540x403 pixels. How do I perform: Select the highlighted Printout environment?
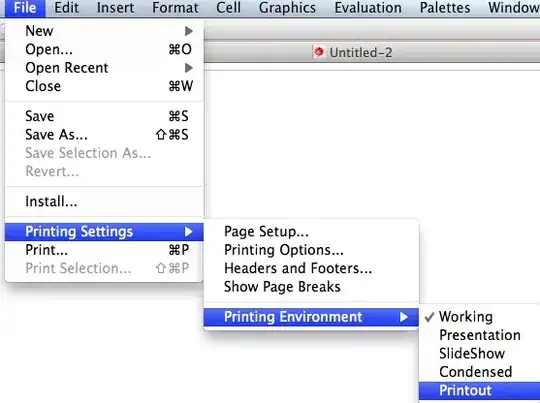479,391
